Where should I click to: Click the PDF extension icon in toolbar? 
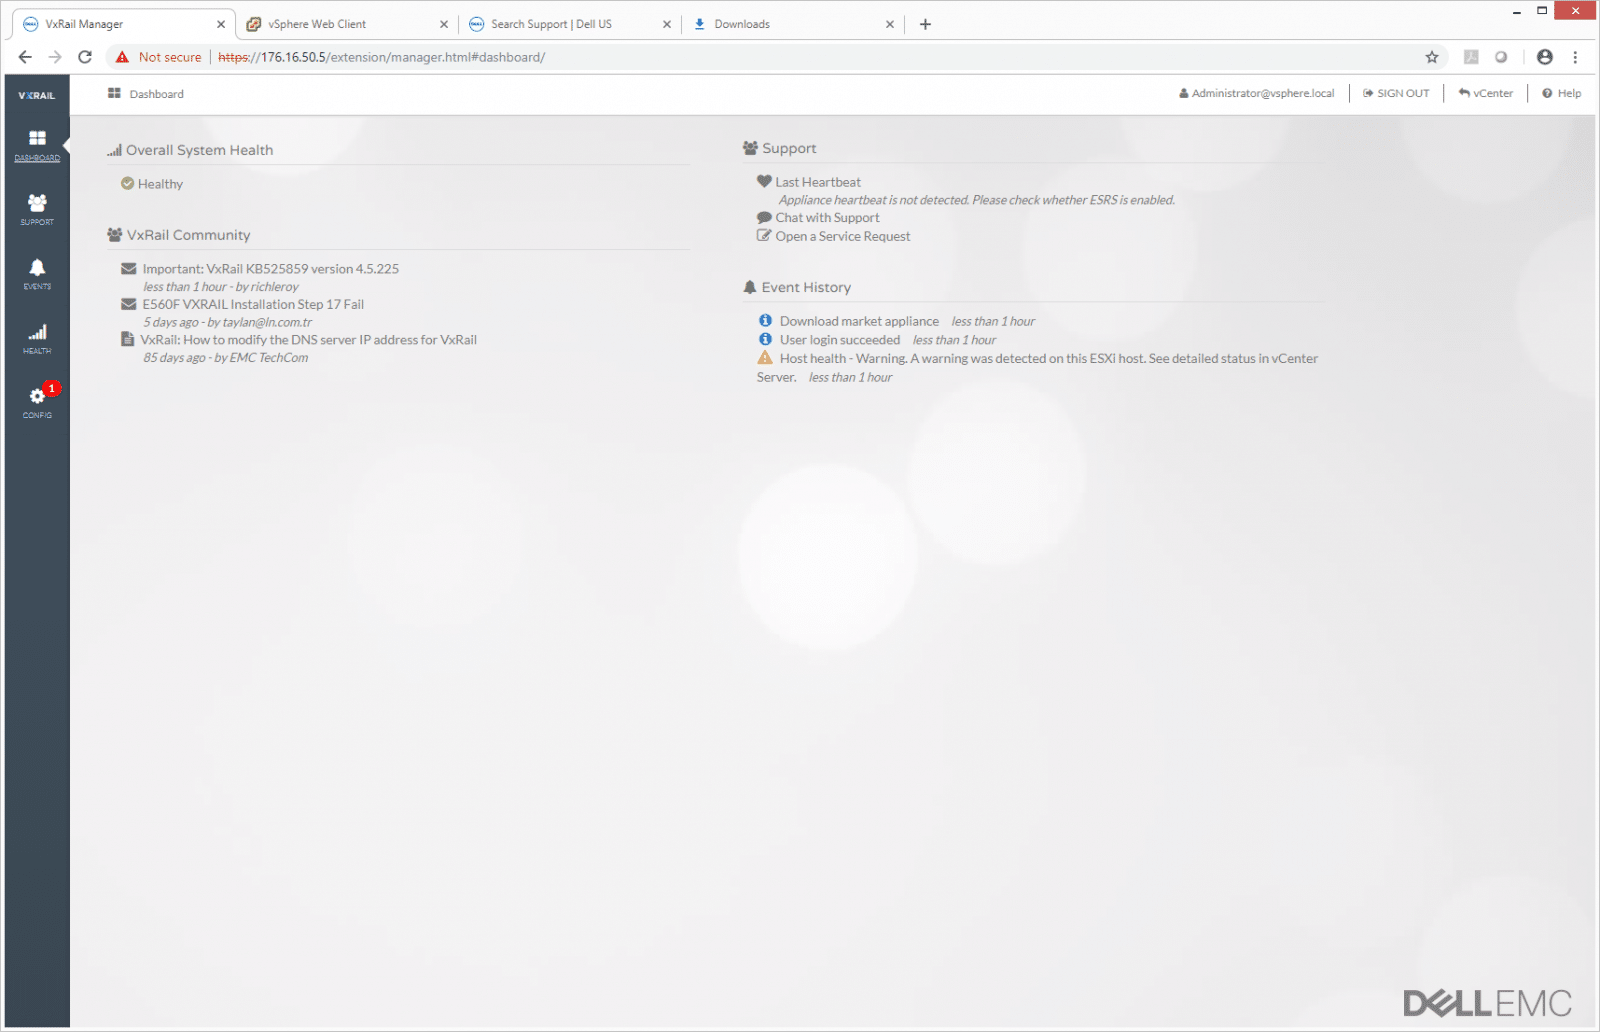pyautogui.click(x=1471, y=57)
